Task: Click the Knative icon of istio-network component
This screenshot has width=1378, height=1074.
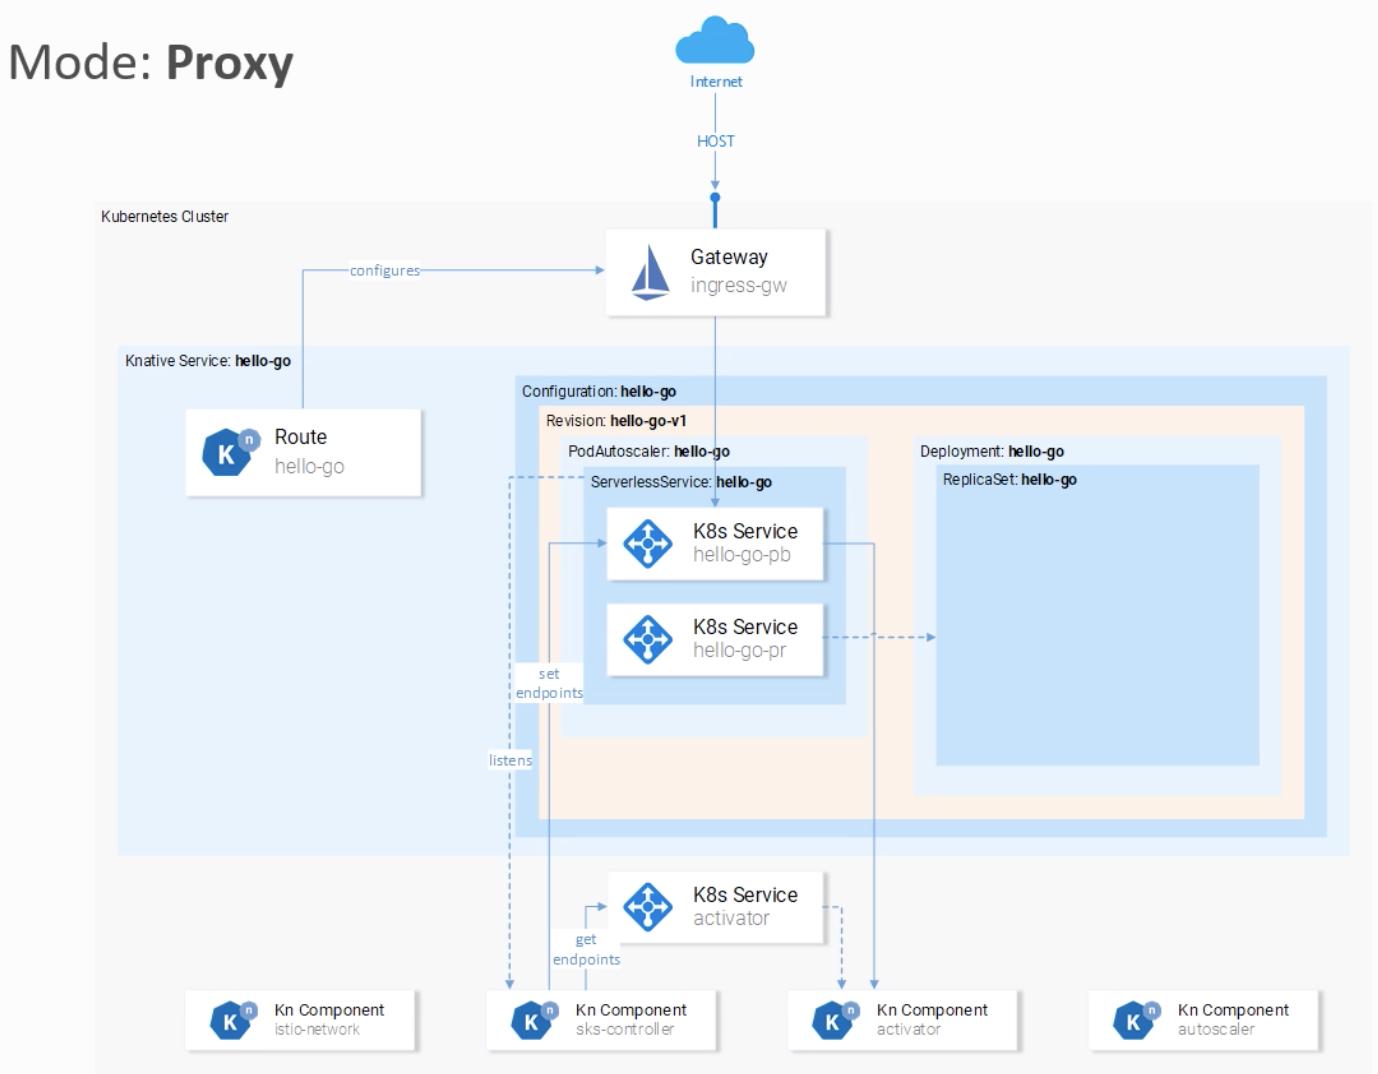Action: coord(234,1019)
